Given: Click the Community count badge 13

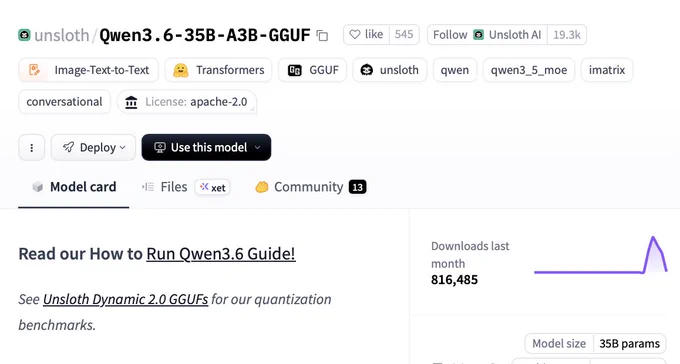Looking at the screenshot, I should (358, 187).
